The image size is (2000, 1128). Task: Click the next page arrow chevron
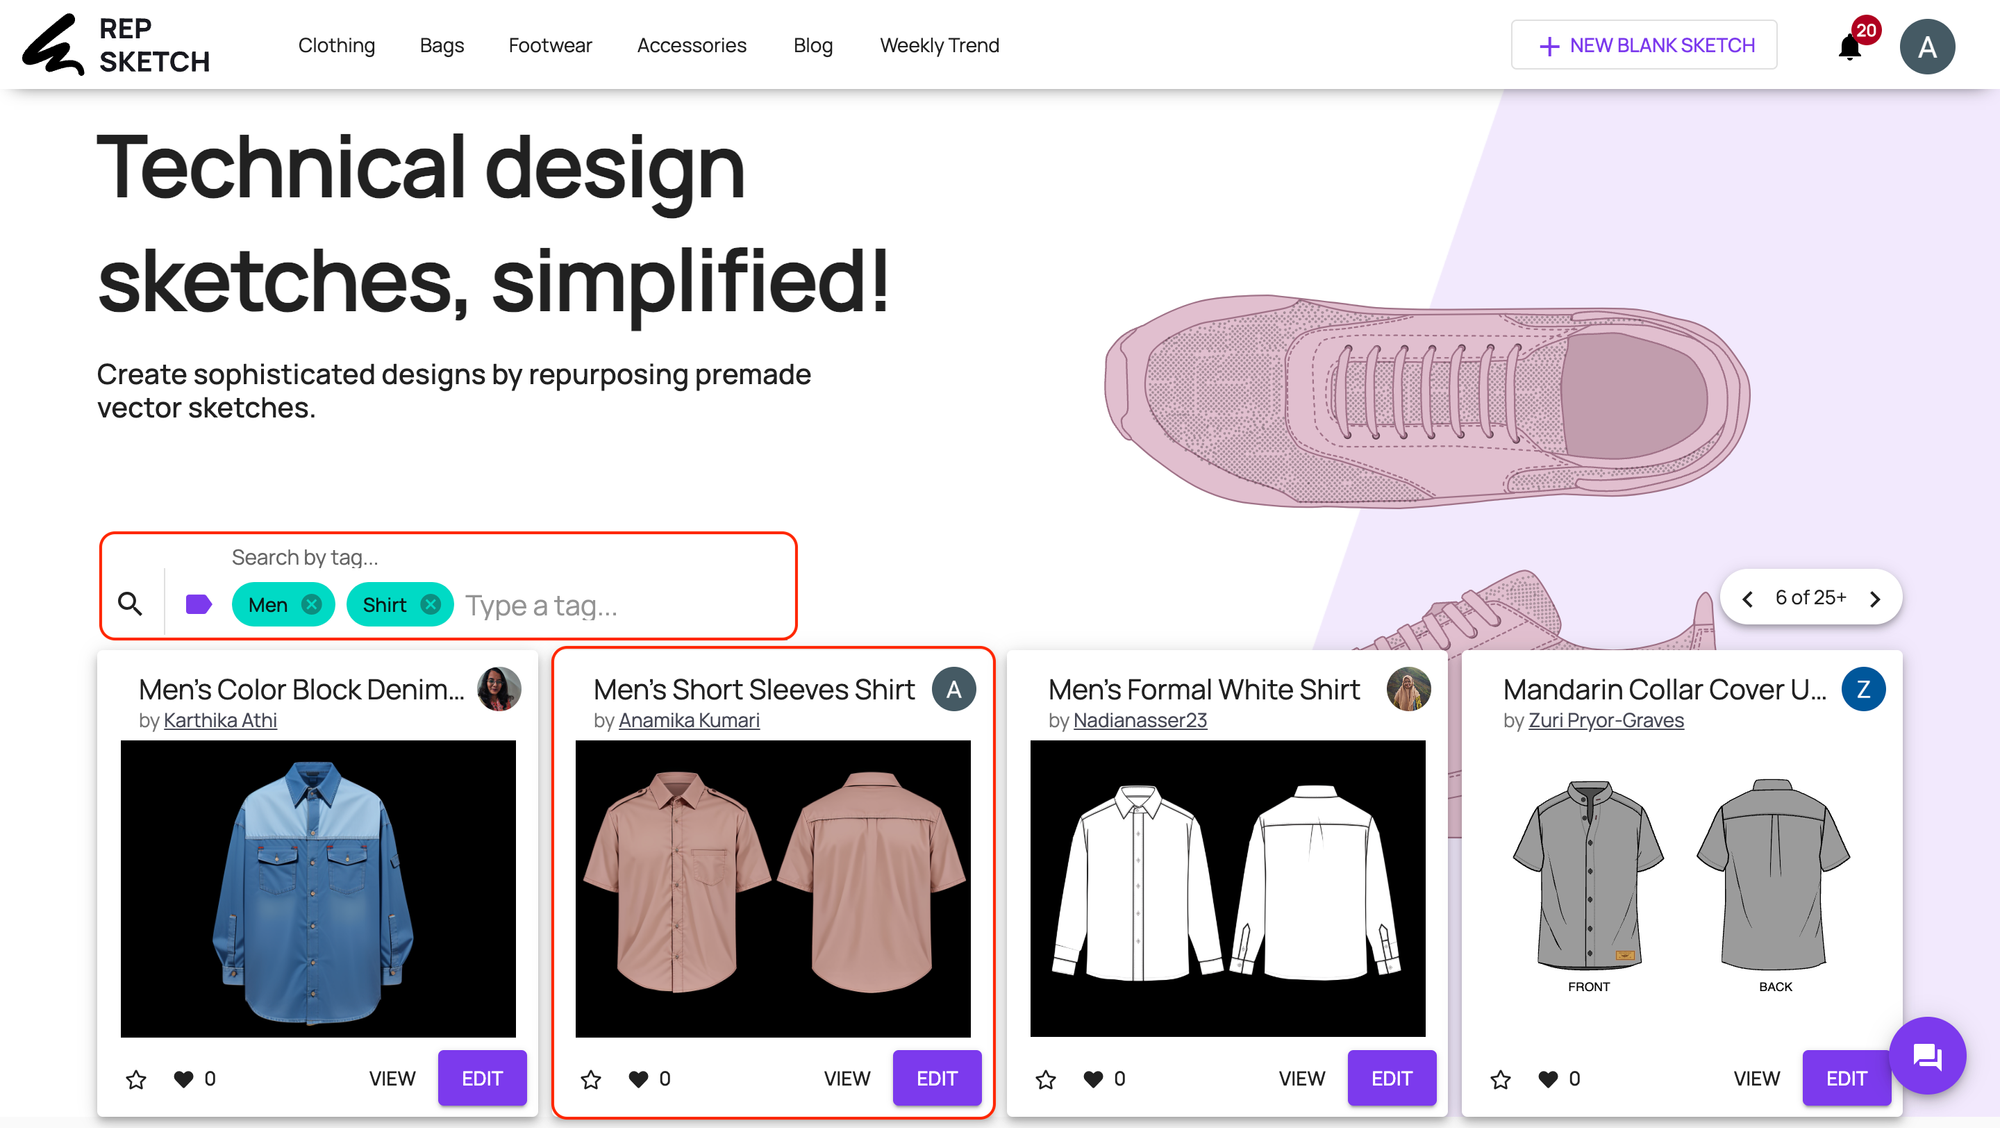tap(1875, 596)
